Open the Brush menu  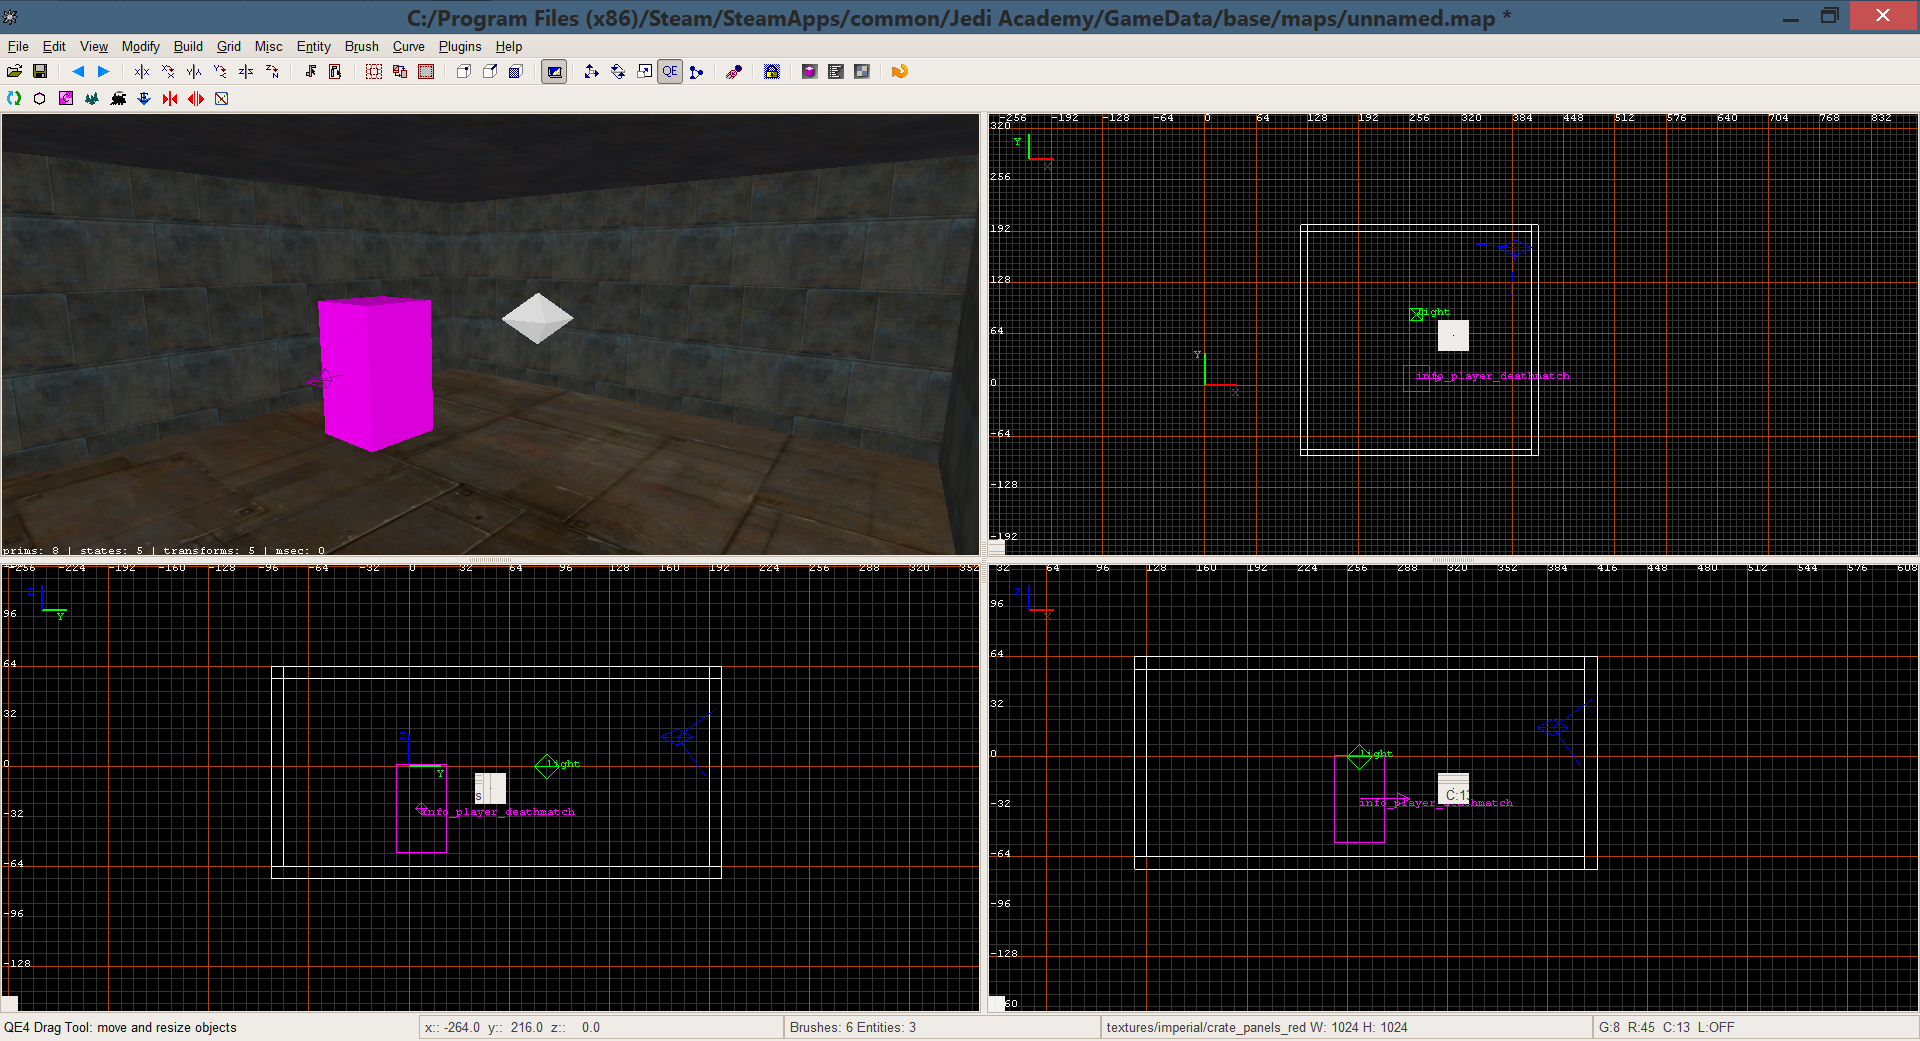(362, 46)
